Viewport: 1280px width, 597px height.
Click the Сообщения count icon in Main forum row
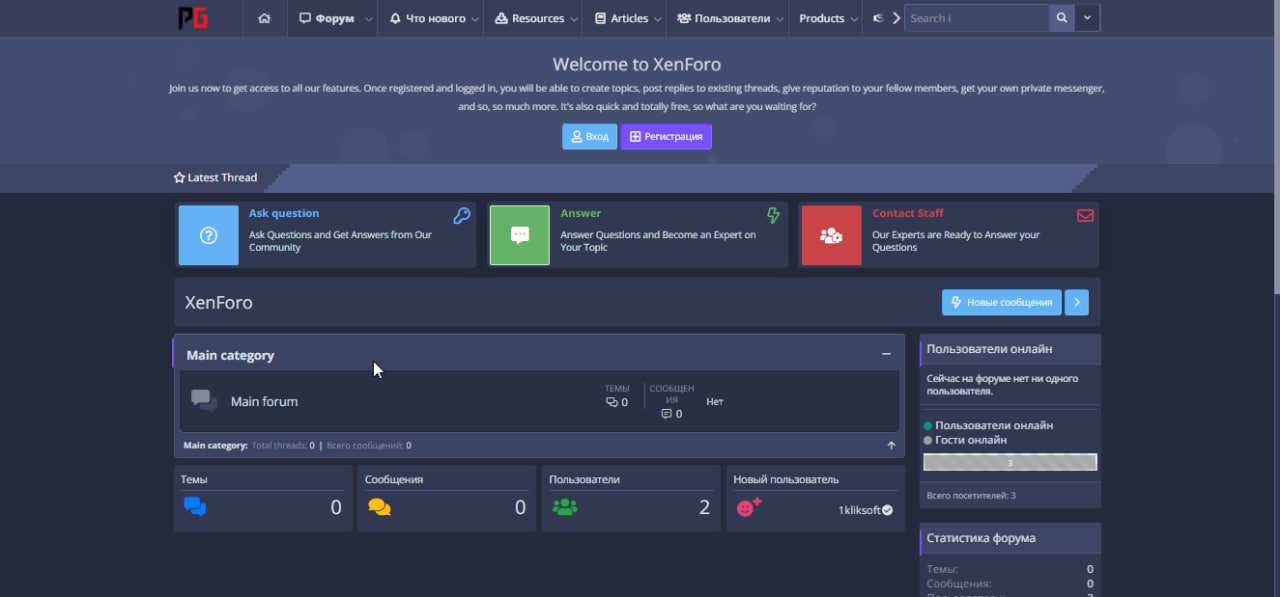tap(666, 414)
